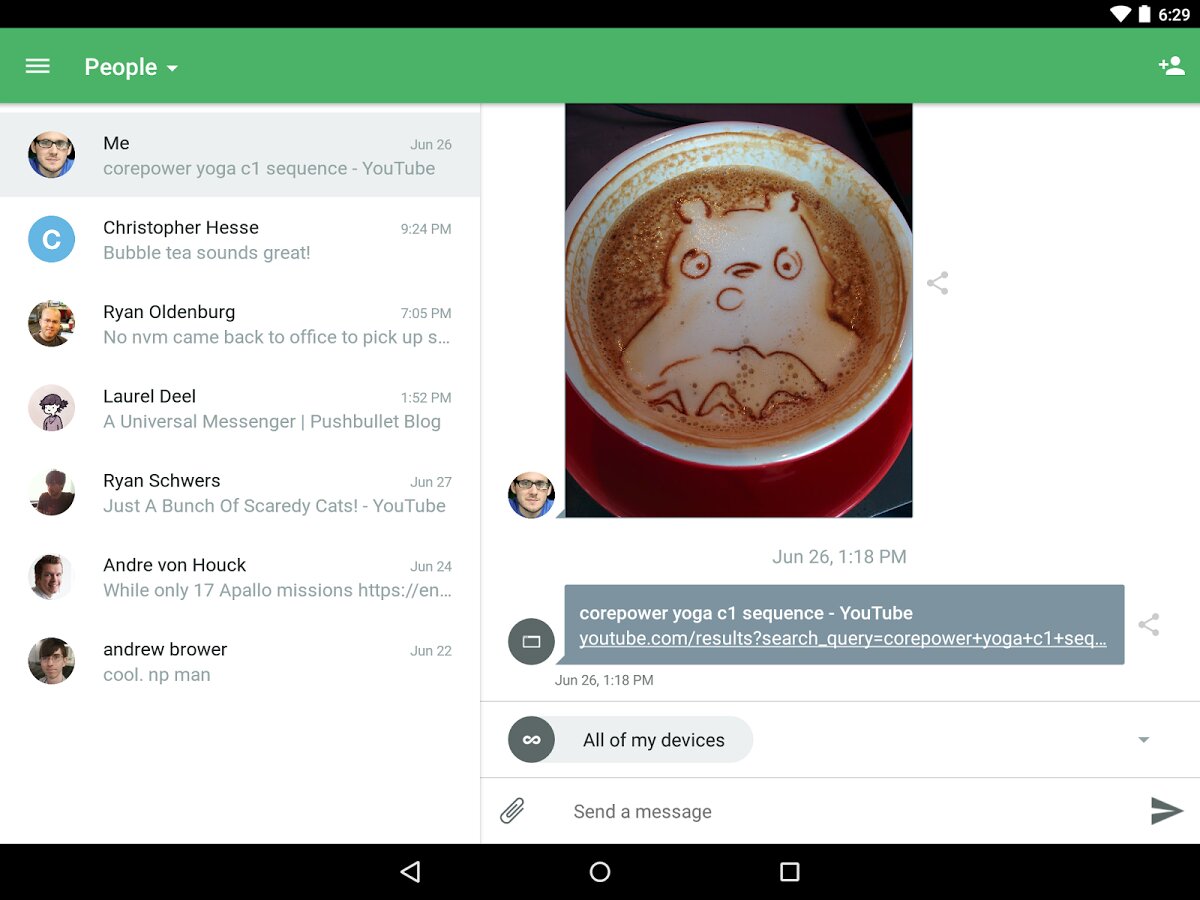The height and width of the screenshot is (900, 1200).
Task: View the latte art photo fullscreen
Action: coord(739,310)
